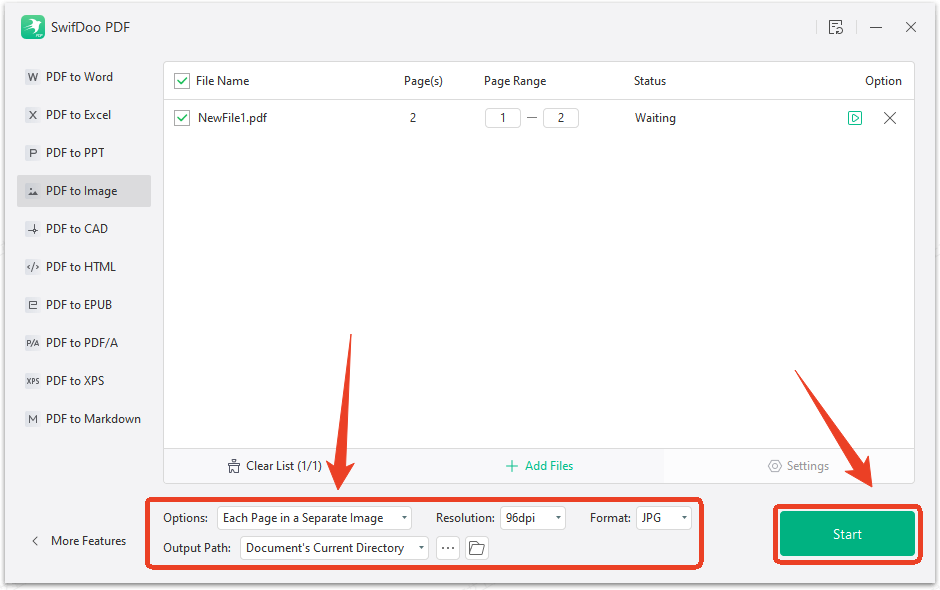The width and height of the screenshot is (940, 590).
Task: Switch to PDF to CAD
Action: pyautogui.click(x=84, y=229)
